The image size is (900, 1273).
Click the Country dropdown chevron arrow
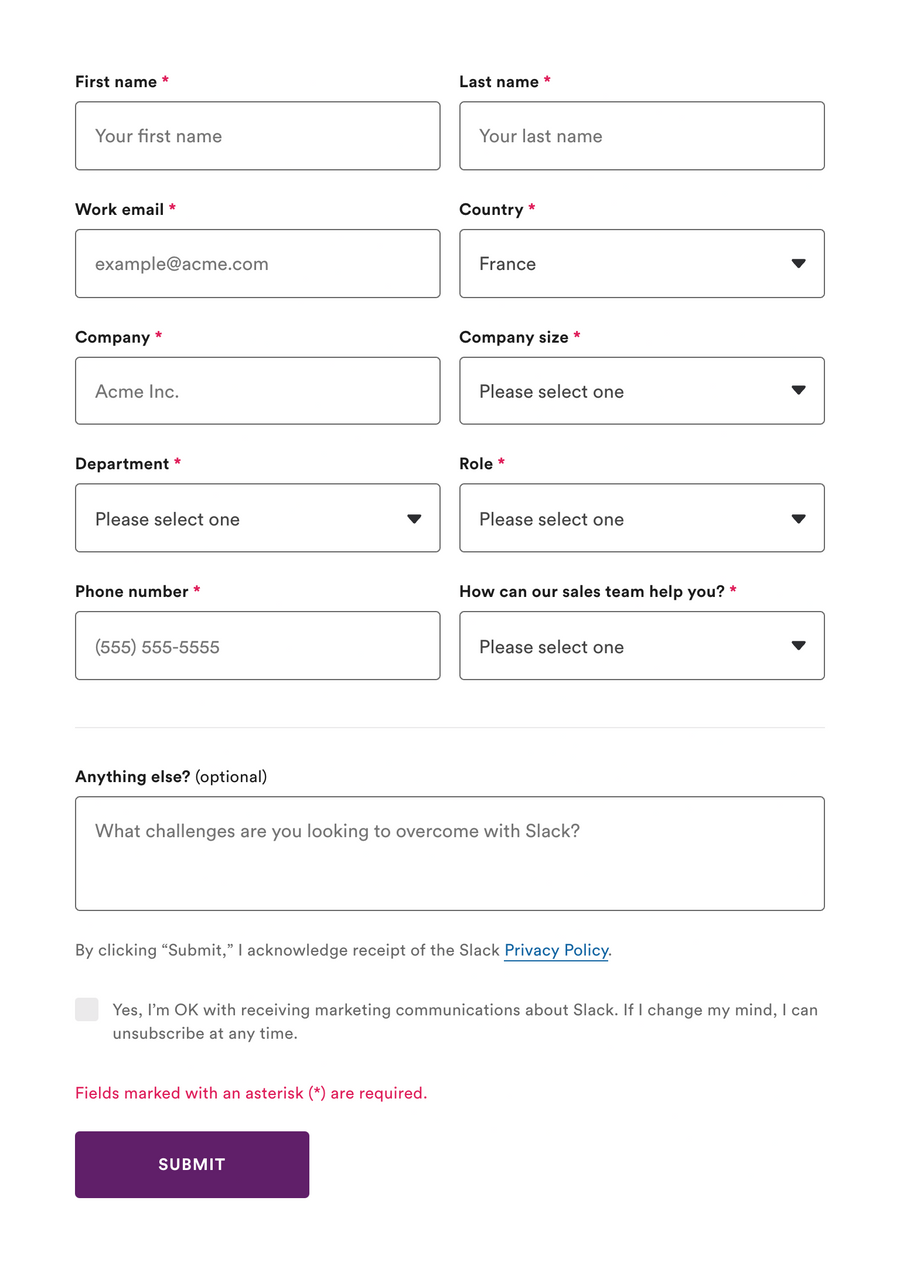pyautogui.click(x=798, y=263)
